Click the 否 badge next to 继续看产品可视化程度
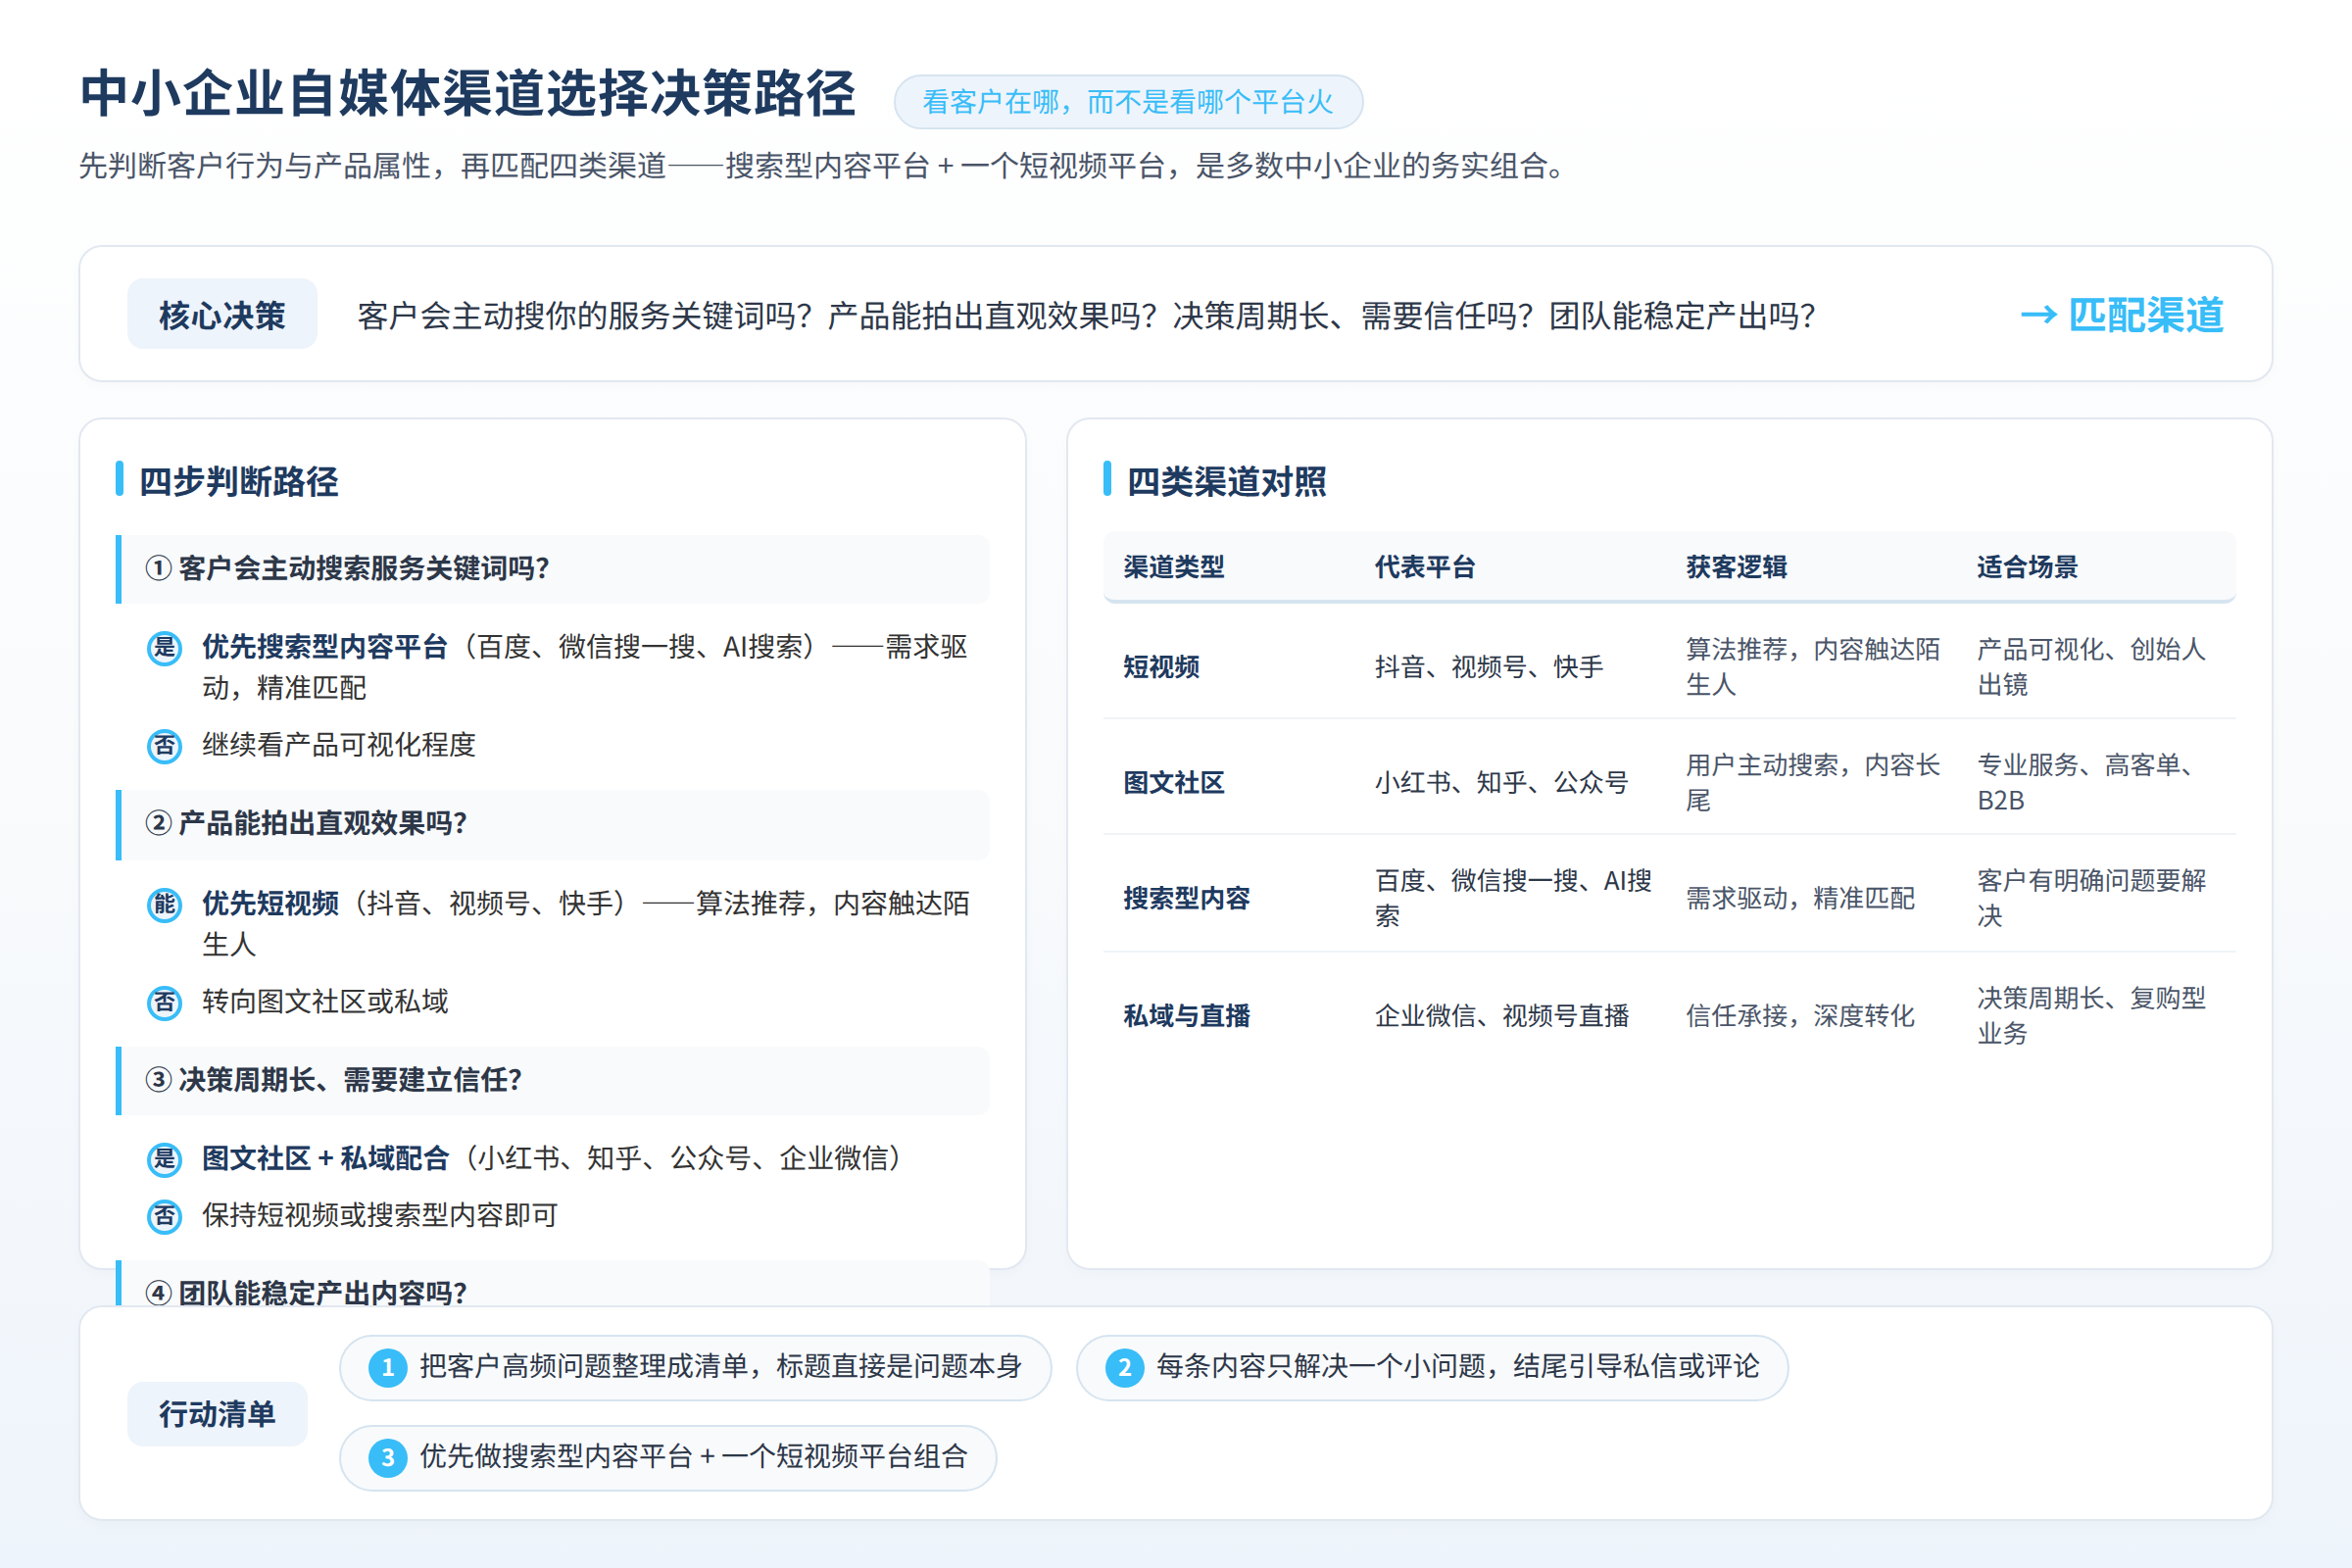 click(x=165, y=746)
